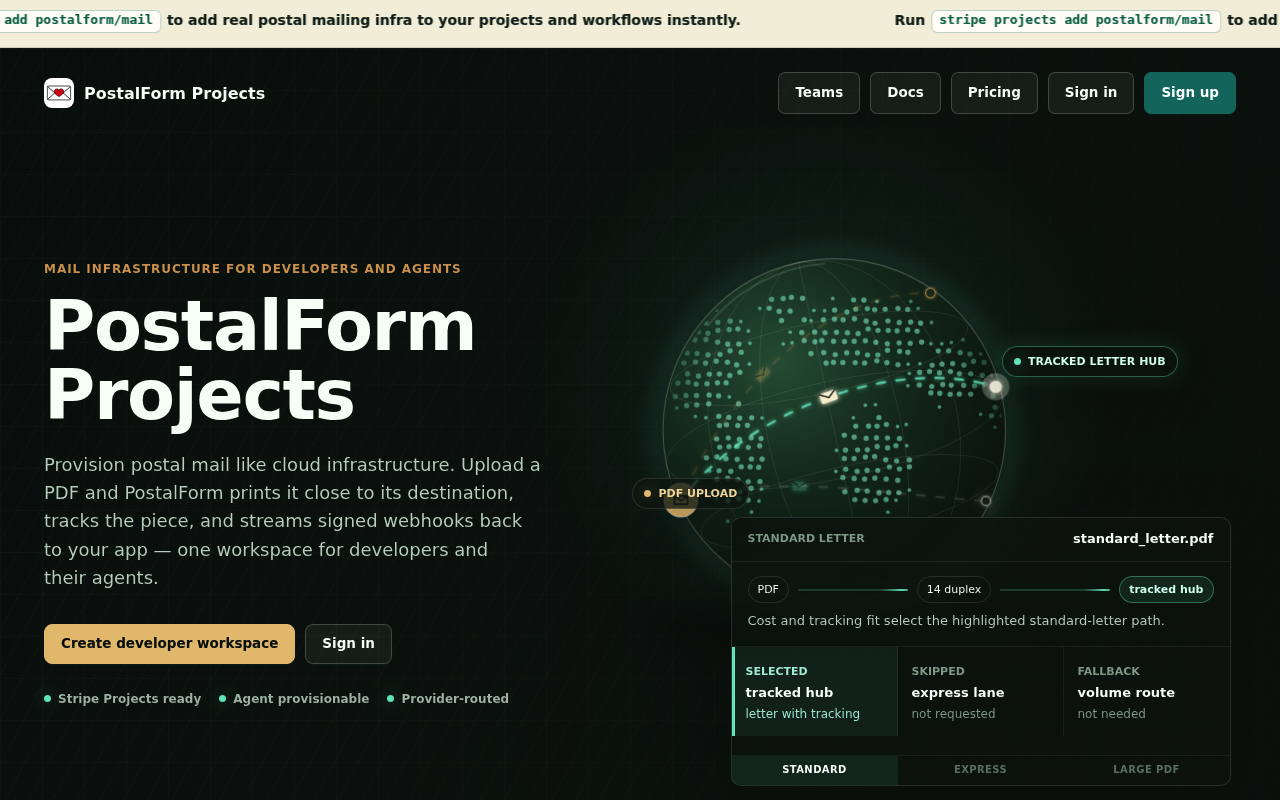Click the small ring node at globe top
Image resolution: width=1280 pixels, height=800 pixels.
[930, 293]
